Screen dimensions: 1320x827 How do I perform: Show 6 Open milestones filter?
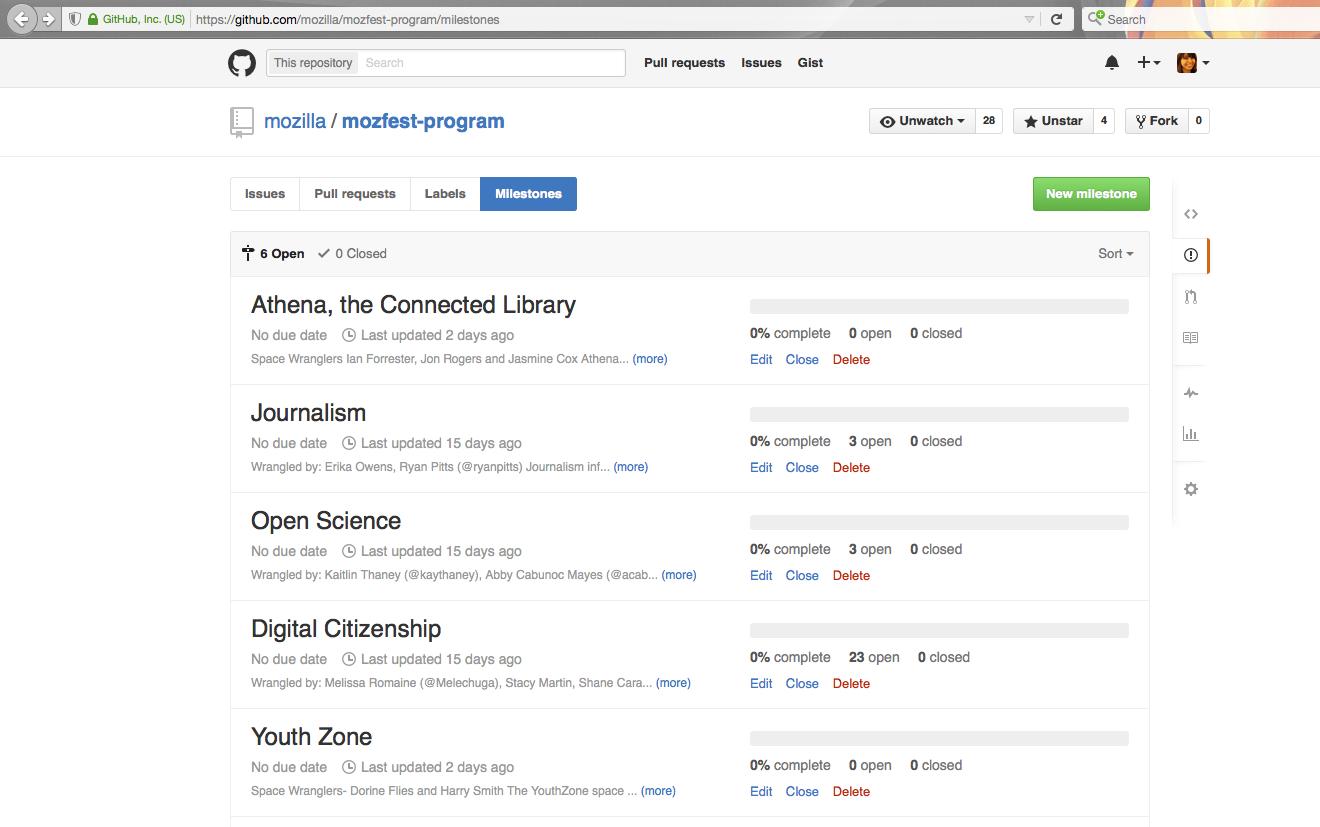273,254
